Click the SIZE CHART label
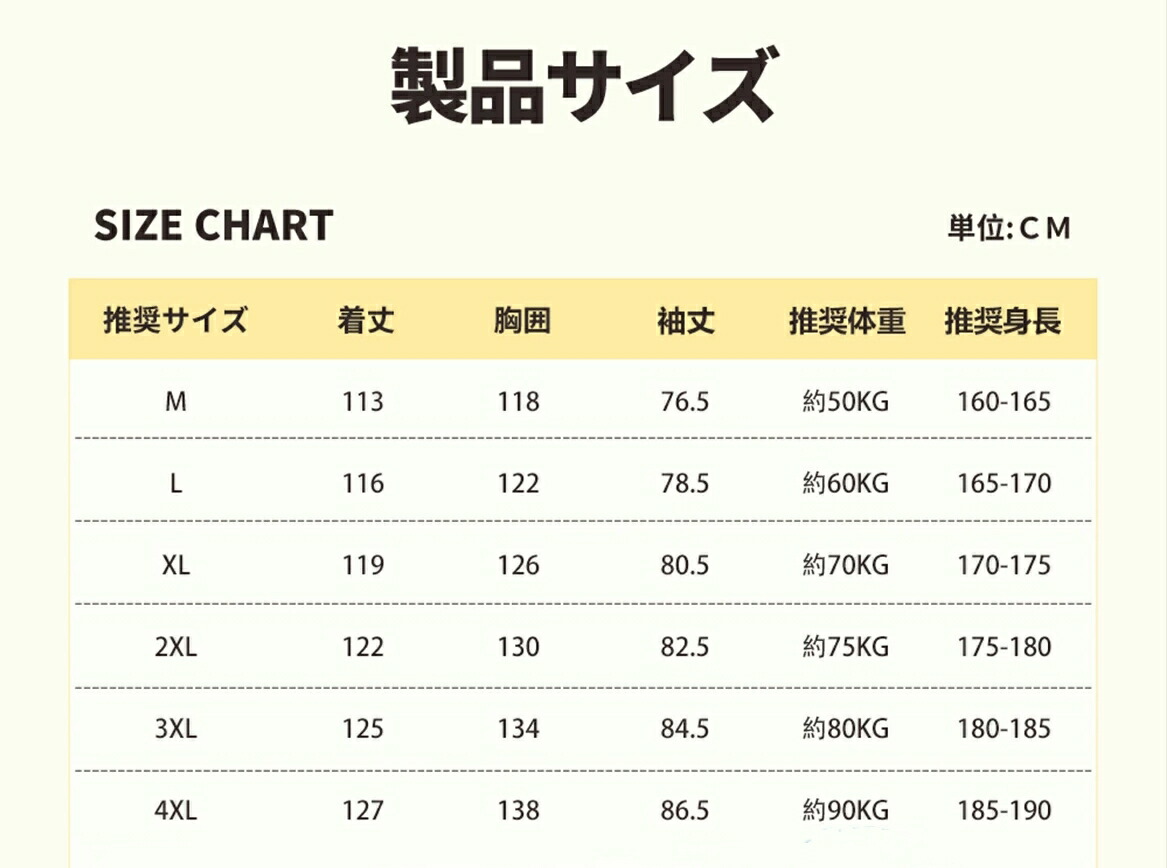The image size is (1167, 868). click(213, 226)
